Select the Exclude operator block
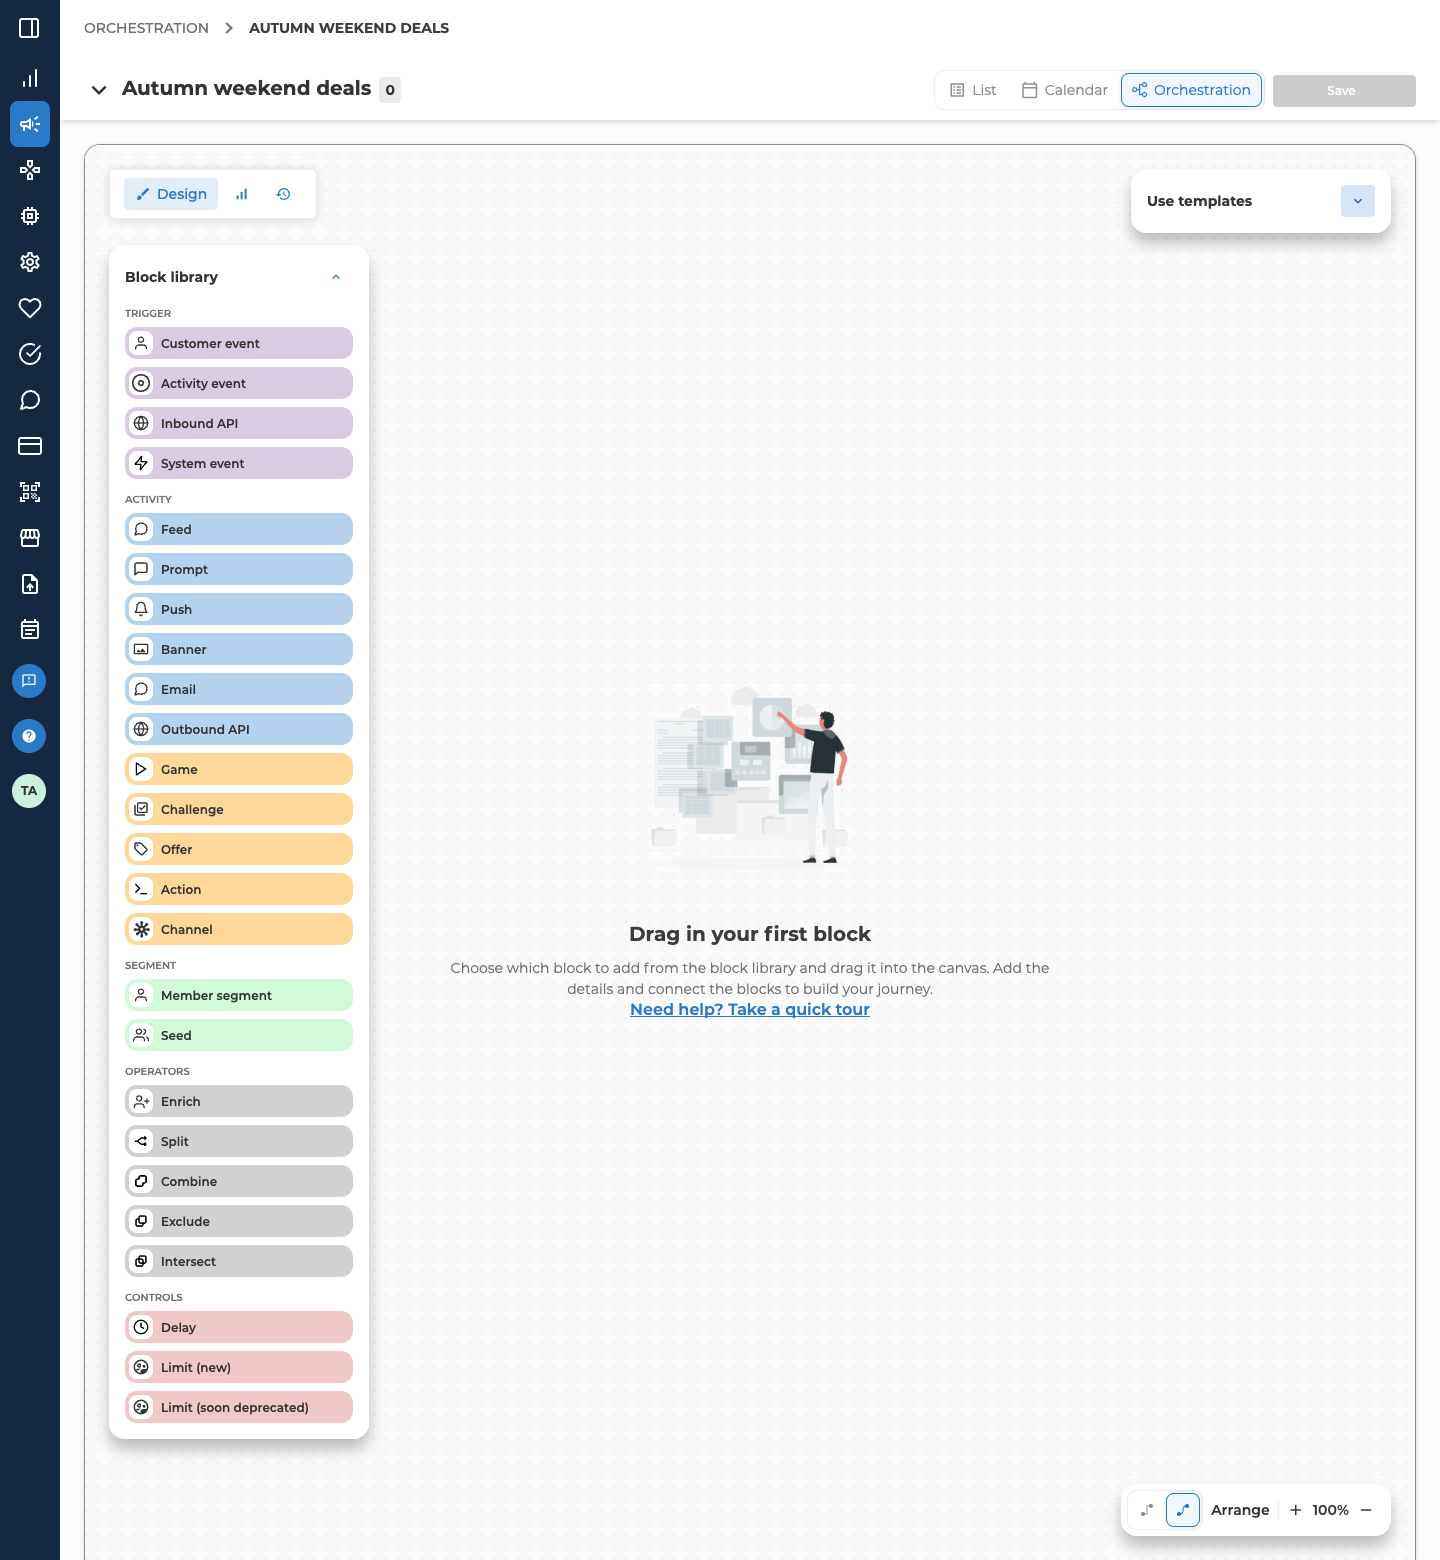This screenshot has width=1440, height=1560. pyautogui.click(x=239, y=1221)
